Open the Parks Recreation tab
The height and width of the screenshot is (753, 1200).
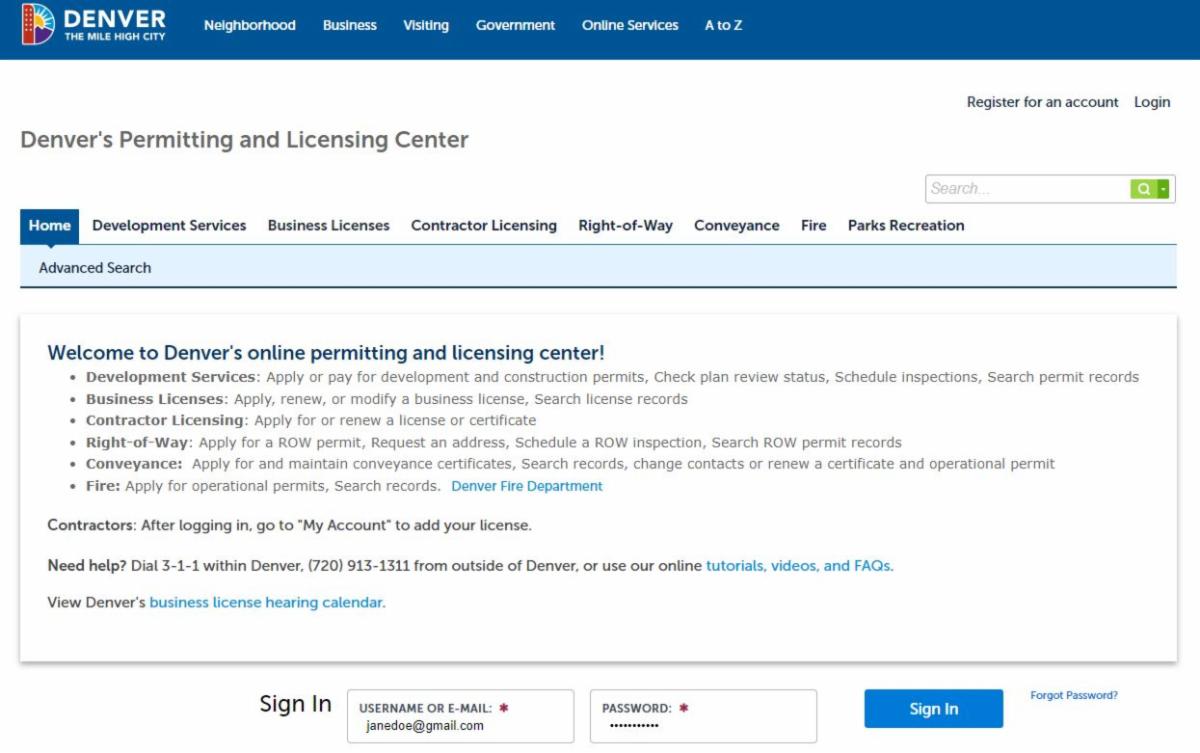(x=906, y=226)
